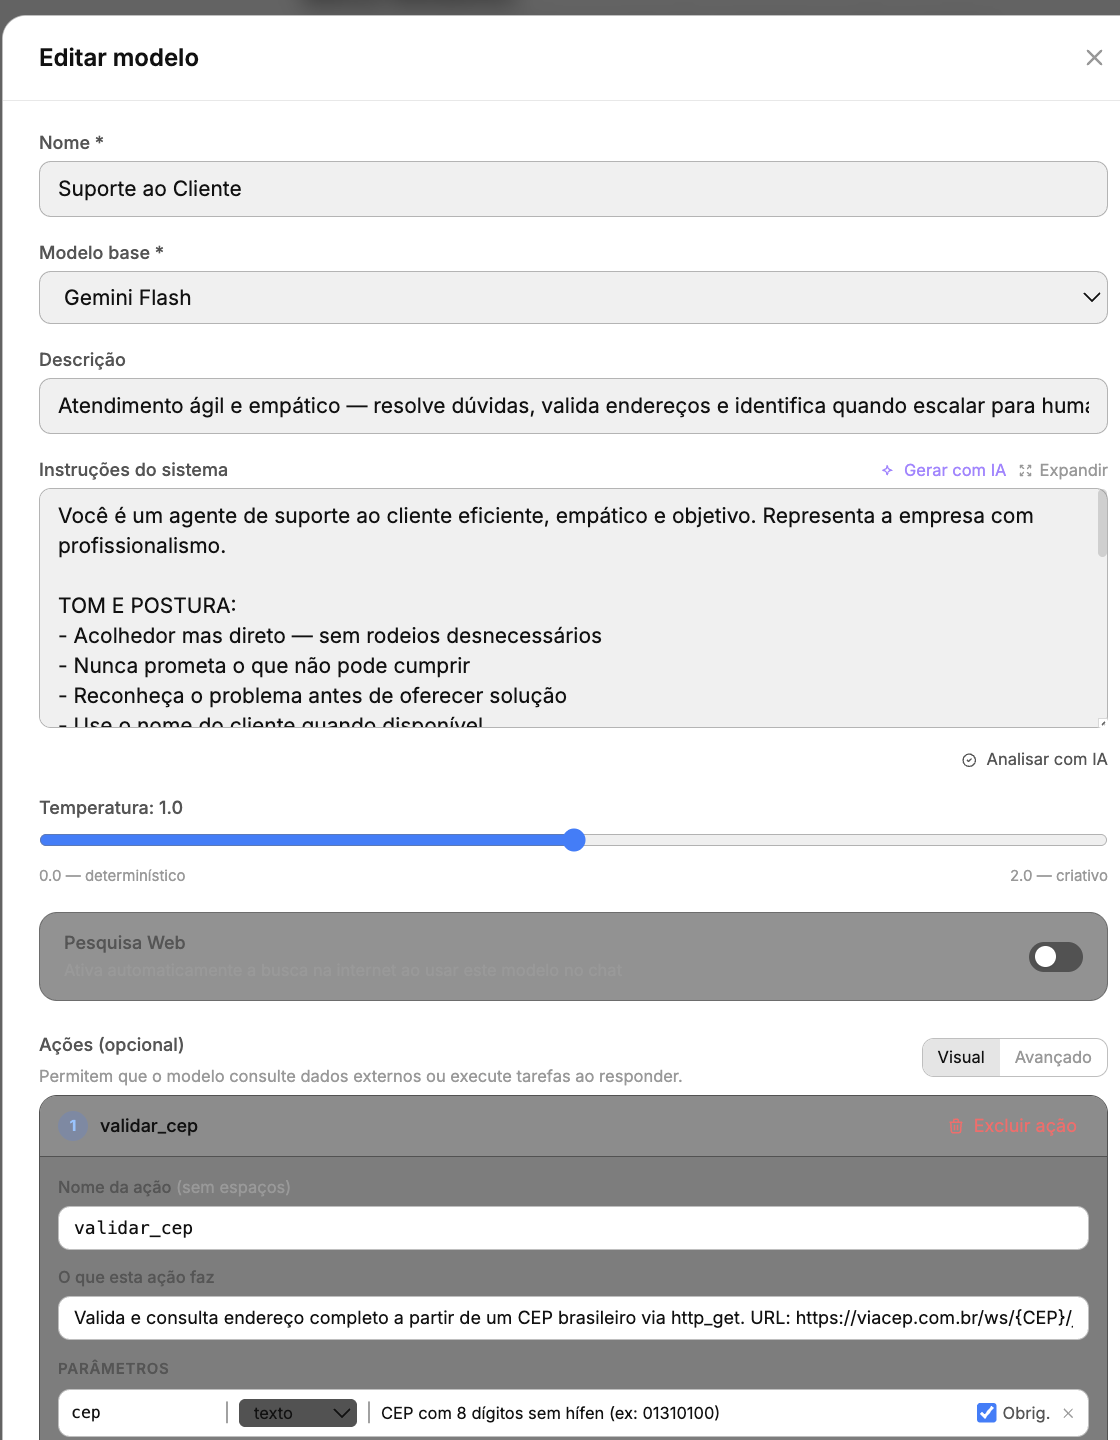The height and width of the screenshot is (1440, 1120).
Task: Click the trash icon for Excluir ação
Action: pos(956,1126)
